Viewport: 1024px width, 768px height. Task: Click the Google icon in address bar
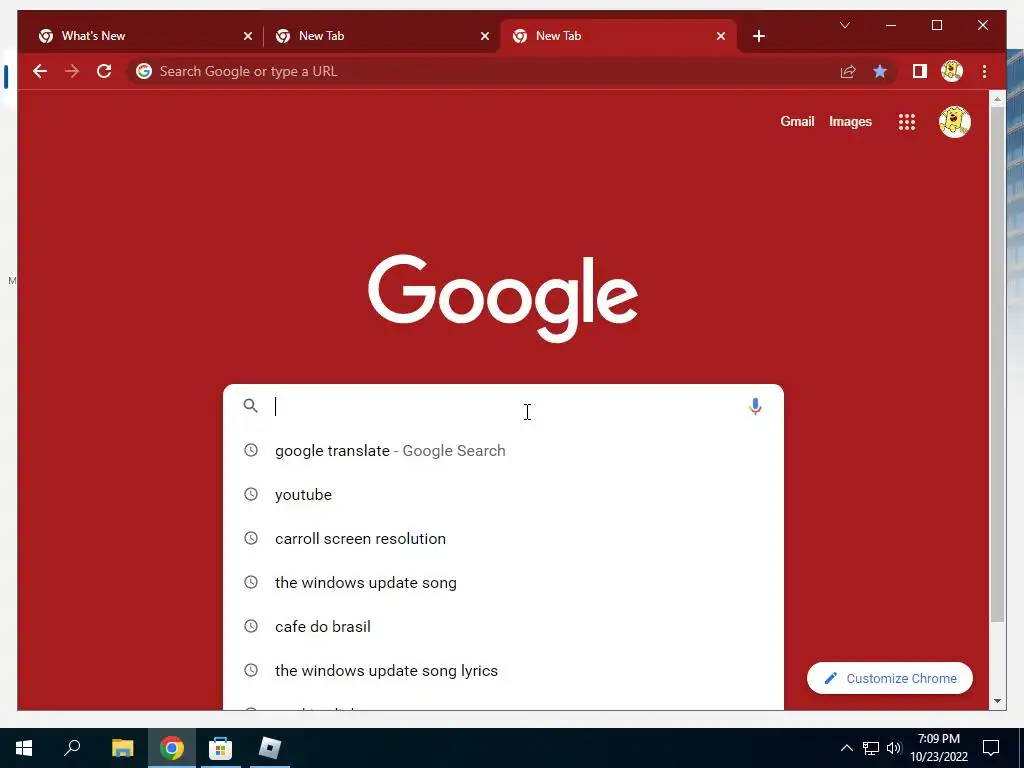144,71
